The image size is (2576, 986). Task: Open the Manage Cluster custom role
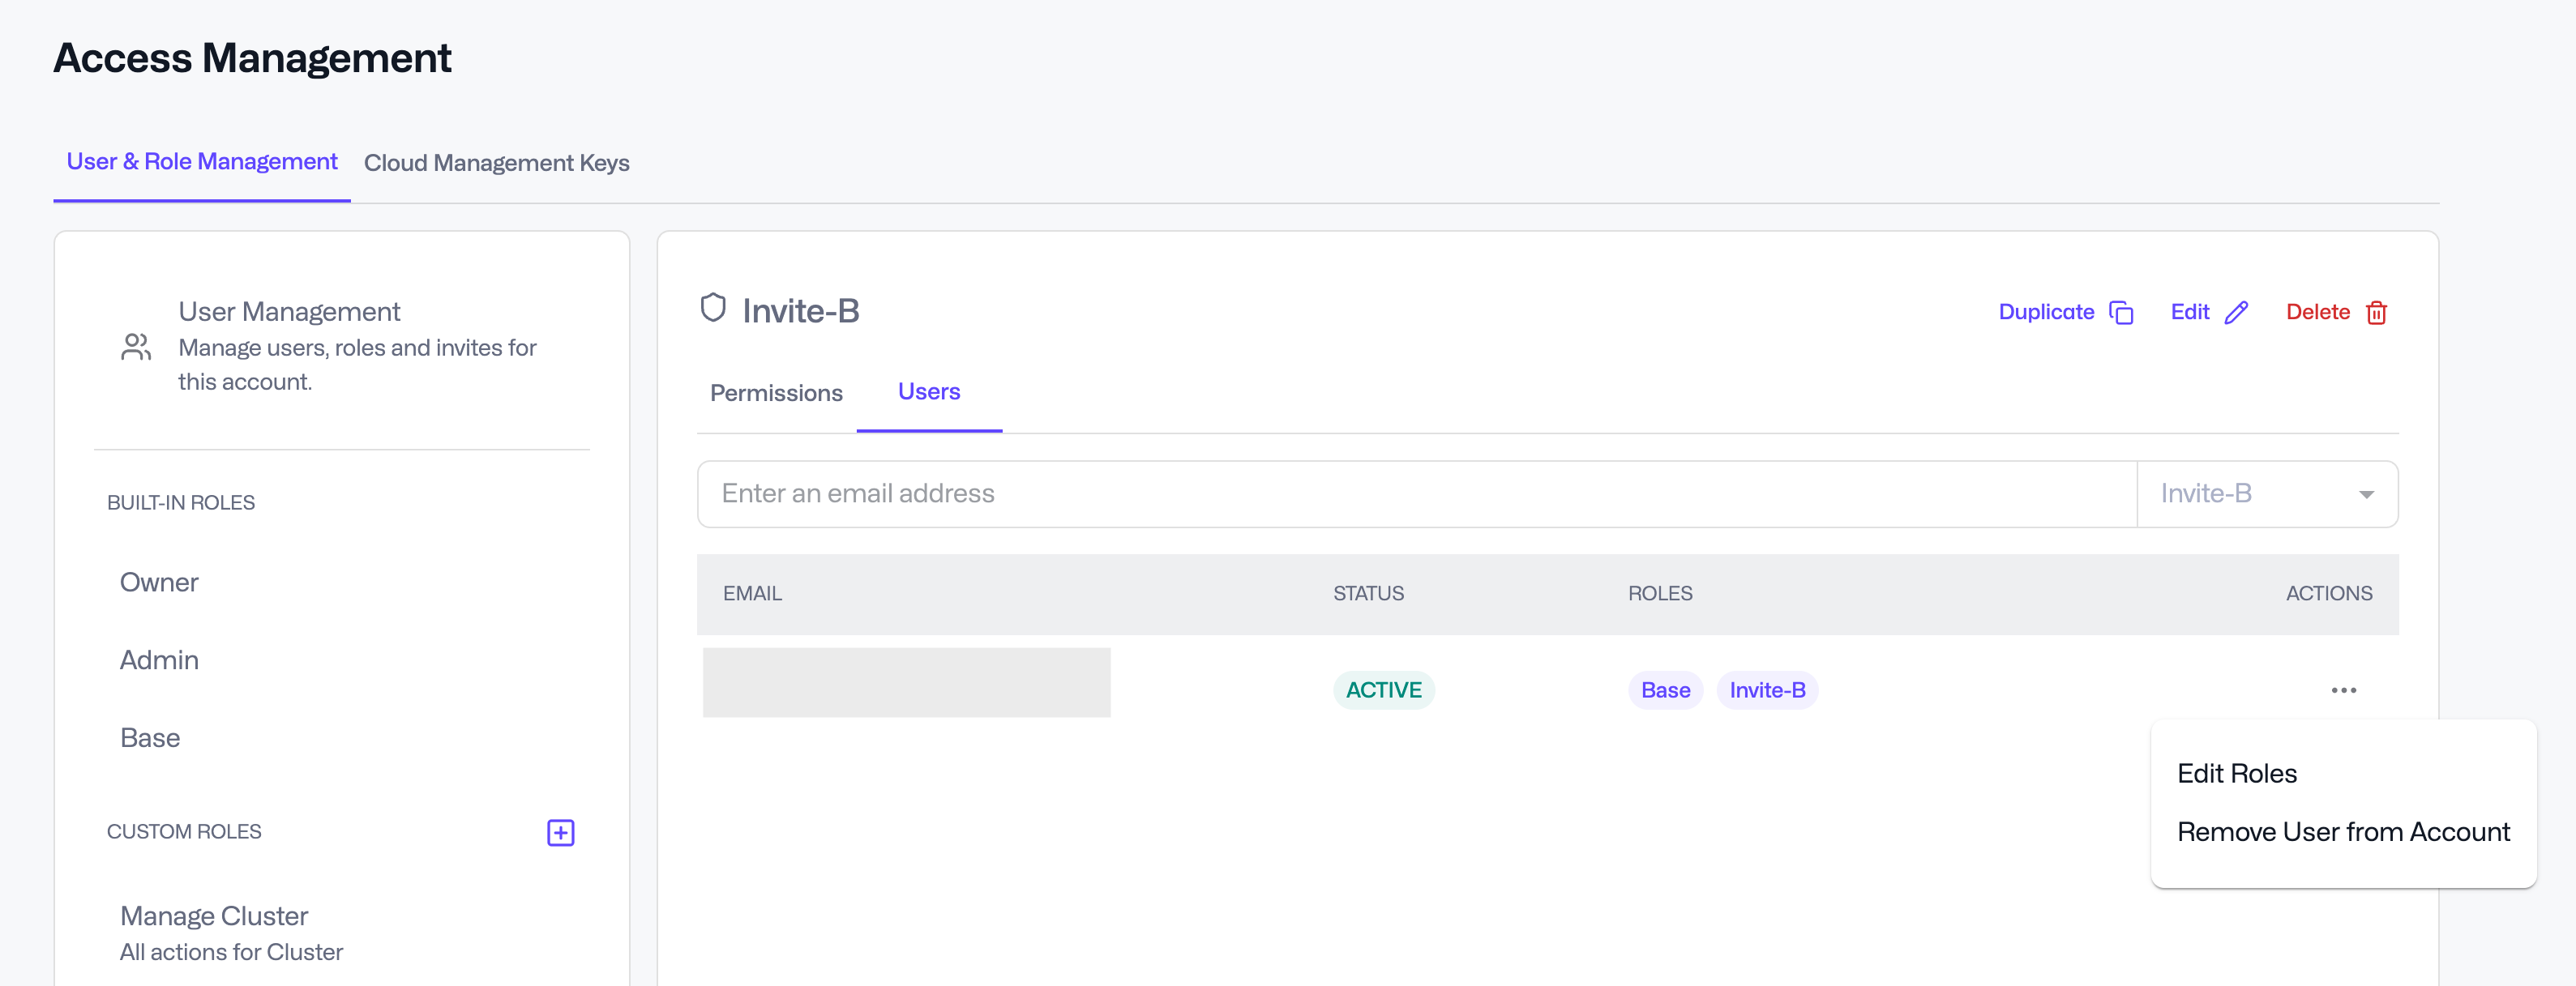pyautogui.click(x=214, y=916)
